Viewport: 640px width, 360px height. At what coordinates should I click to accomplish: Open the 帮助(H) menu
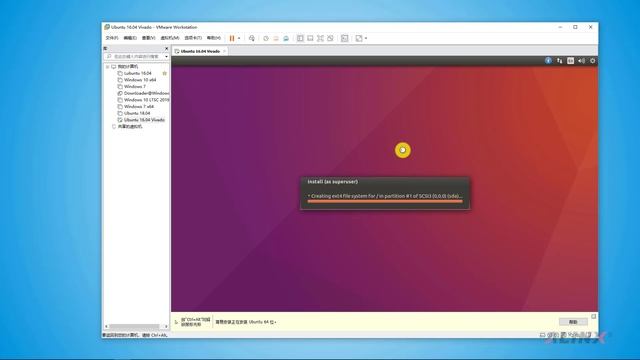click(x=213, y=38)
